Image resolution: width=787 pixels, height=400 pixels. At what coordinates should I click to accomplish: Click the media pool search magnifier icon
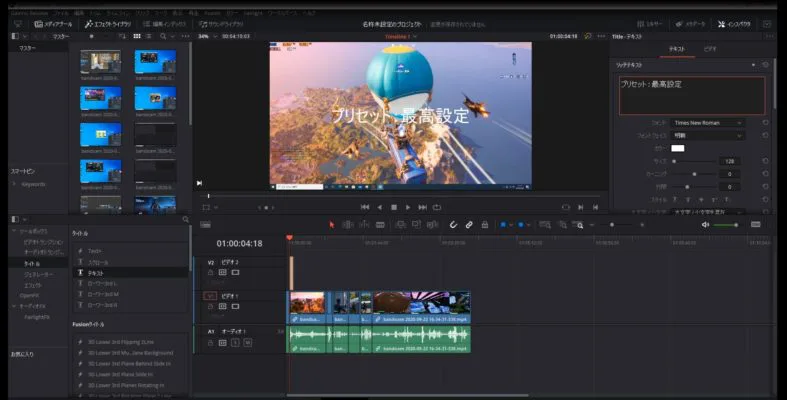[163, 36]
